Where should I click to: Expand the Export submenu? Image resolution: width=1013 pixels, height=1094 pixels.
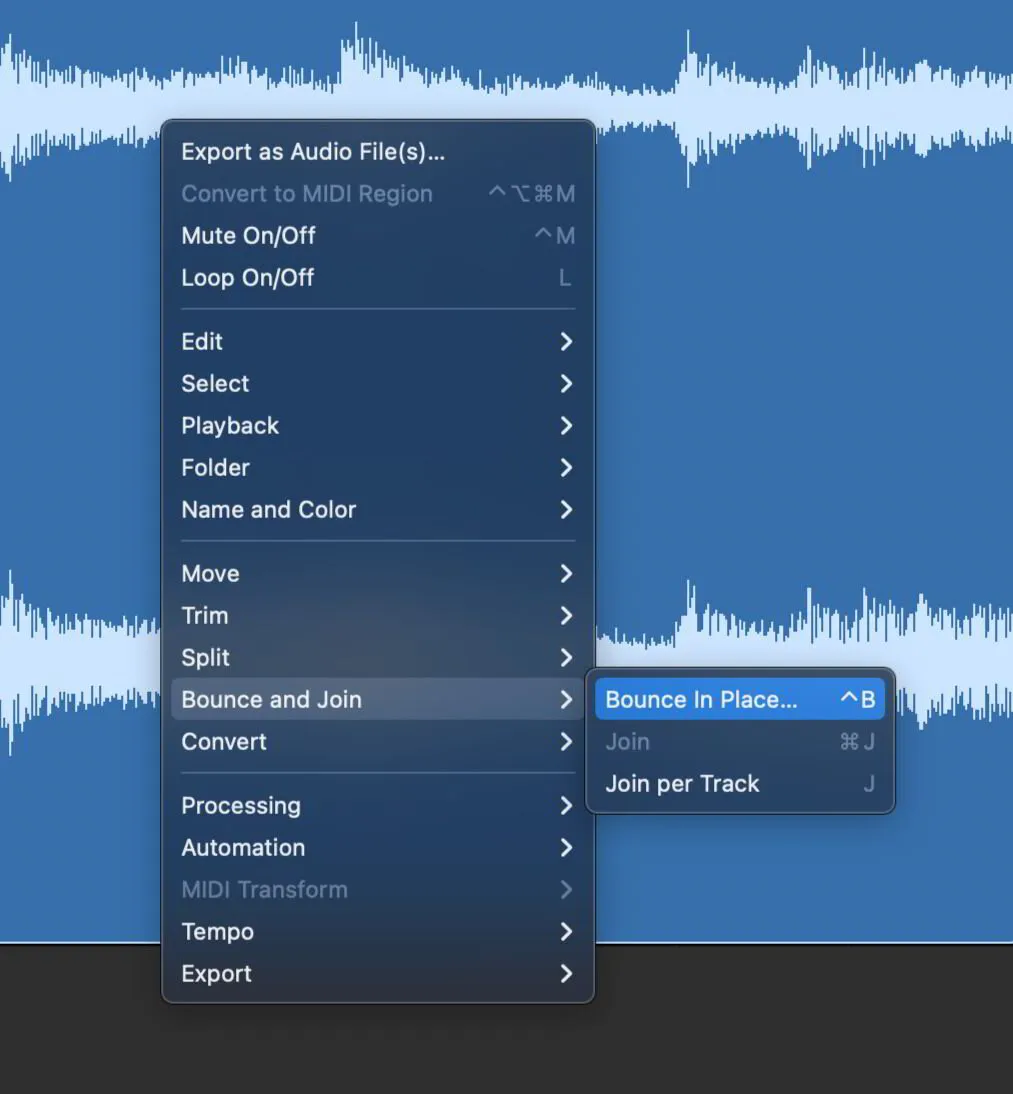click(216, 973)
